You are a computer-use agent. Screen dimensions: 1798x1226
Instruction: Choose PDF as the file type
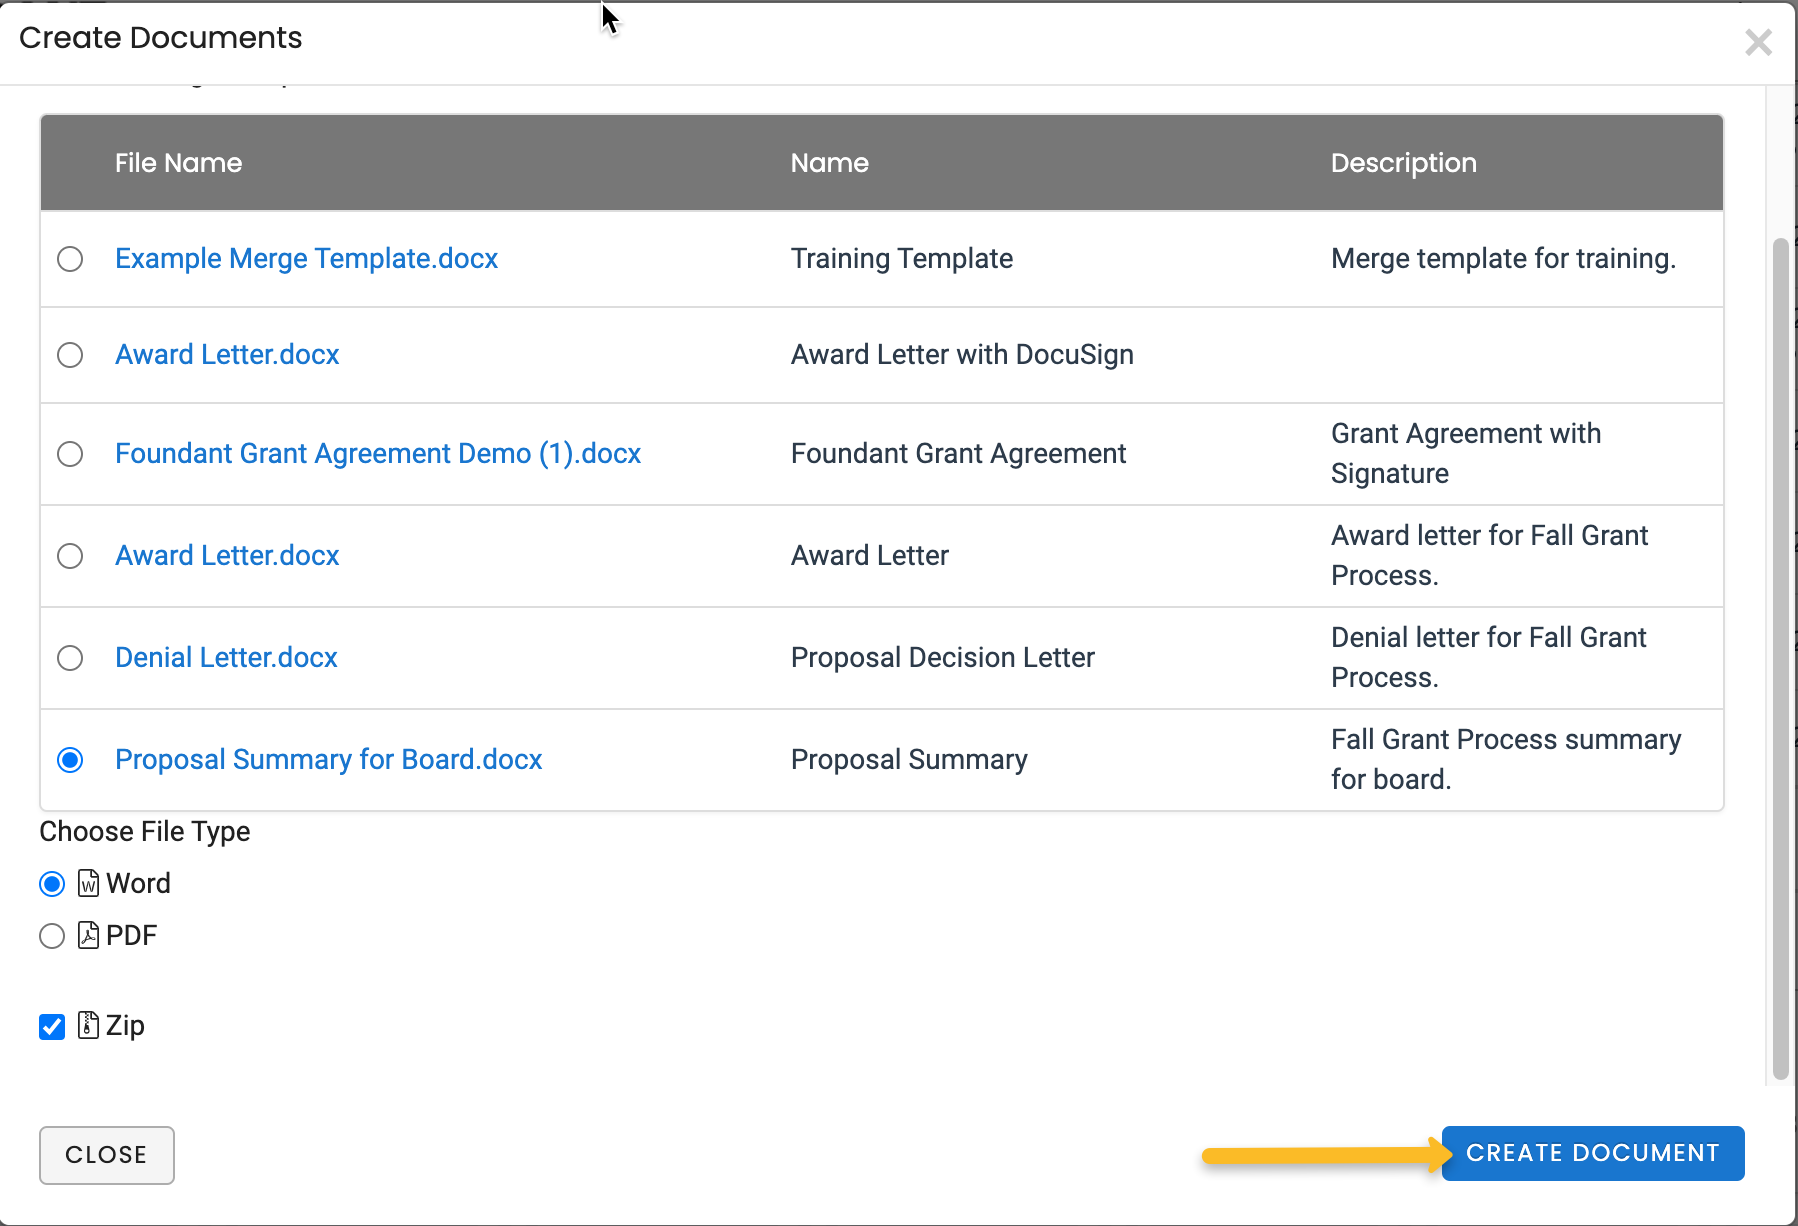pos(51,936)
